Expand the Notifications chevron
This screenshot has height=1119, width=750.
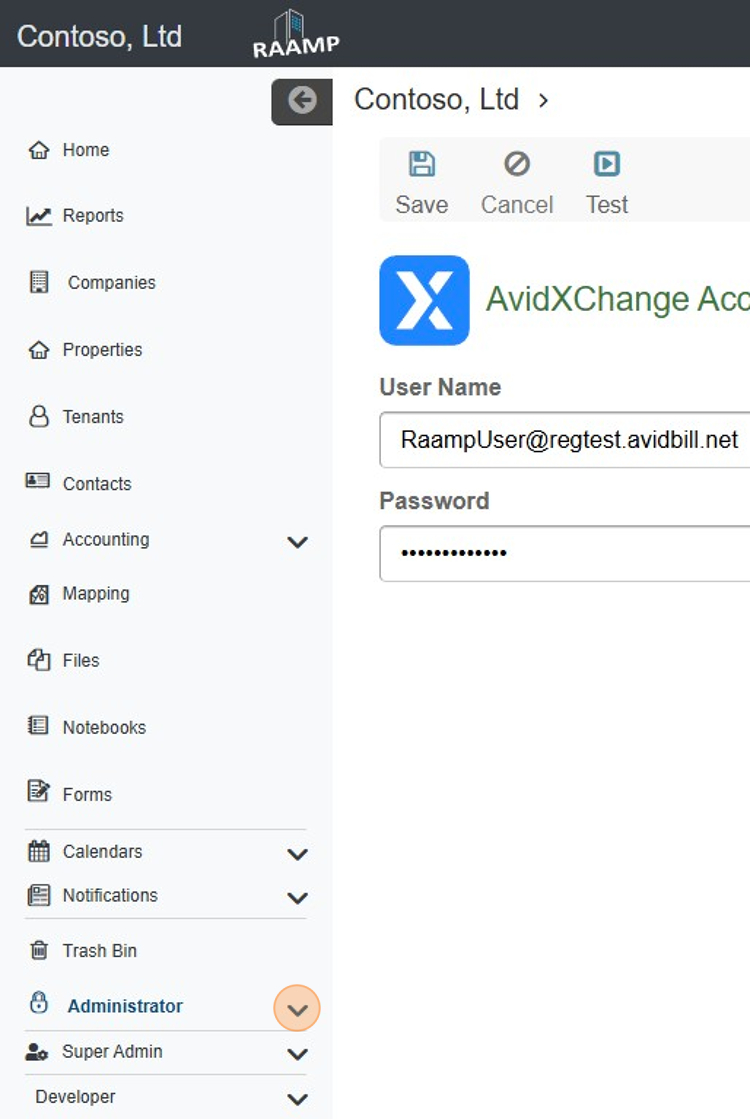297,898
